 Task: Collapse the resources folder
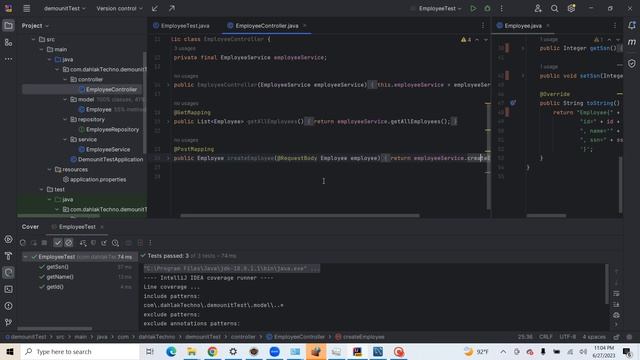(50, 169)
